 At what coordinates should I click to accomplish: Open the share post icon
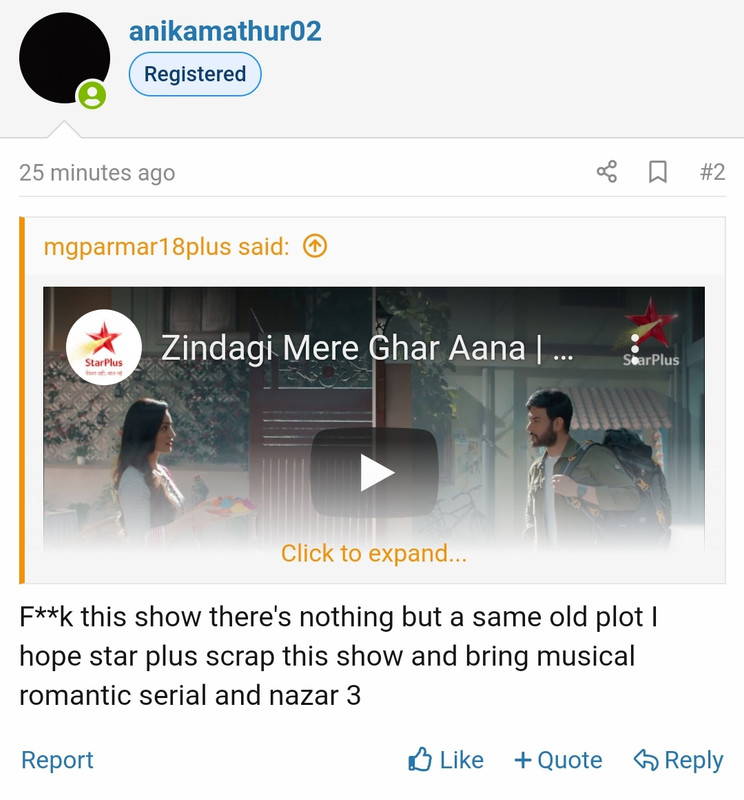pos(607,172)
